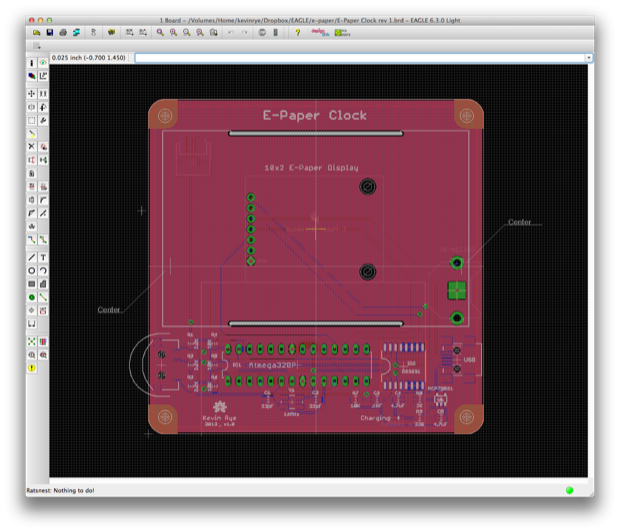
Task: Select the Info tool
Action: pos(32,63)
